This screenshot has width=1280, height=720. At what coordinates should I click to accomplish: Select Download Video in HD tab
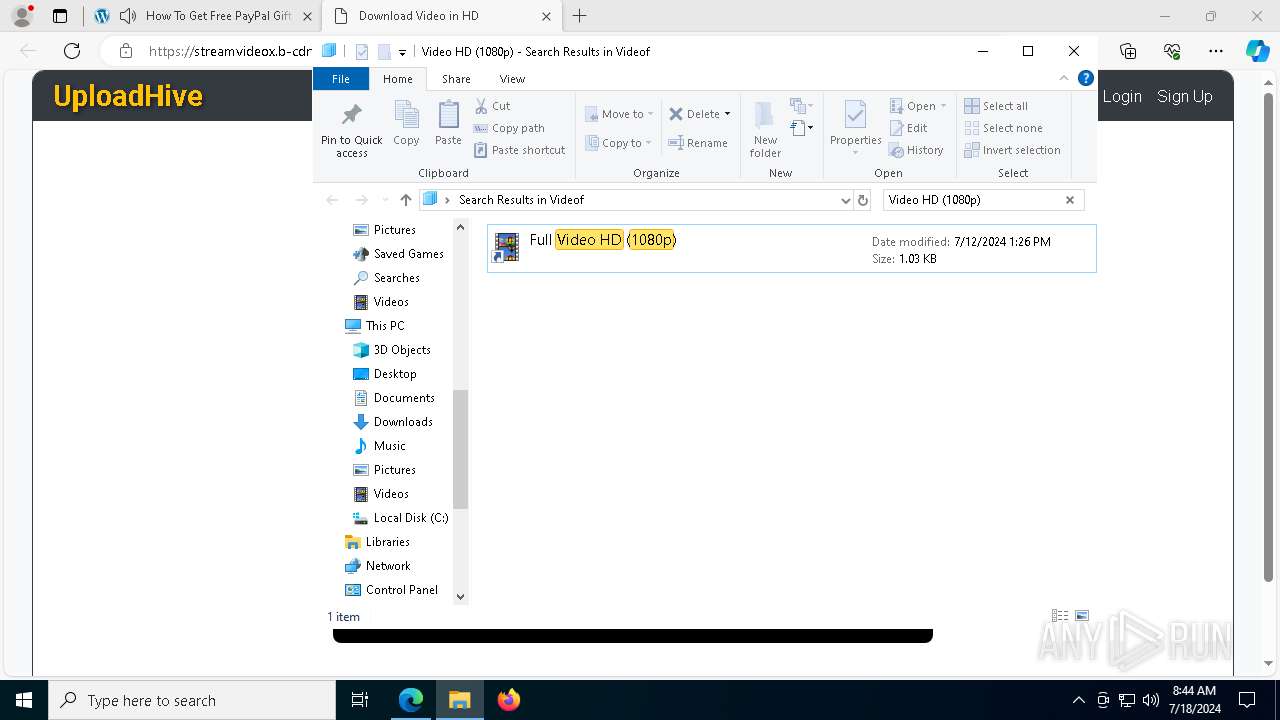pos(440,16)
